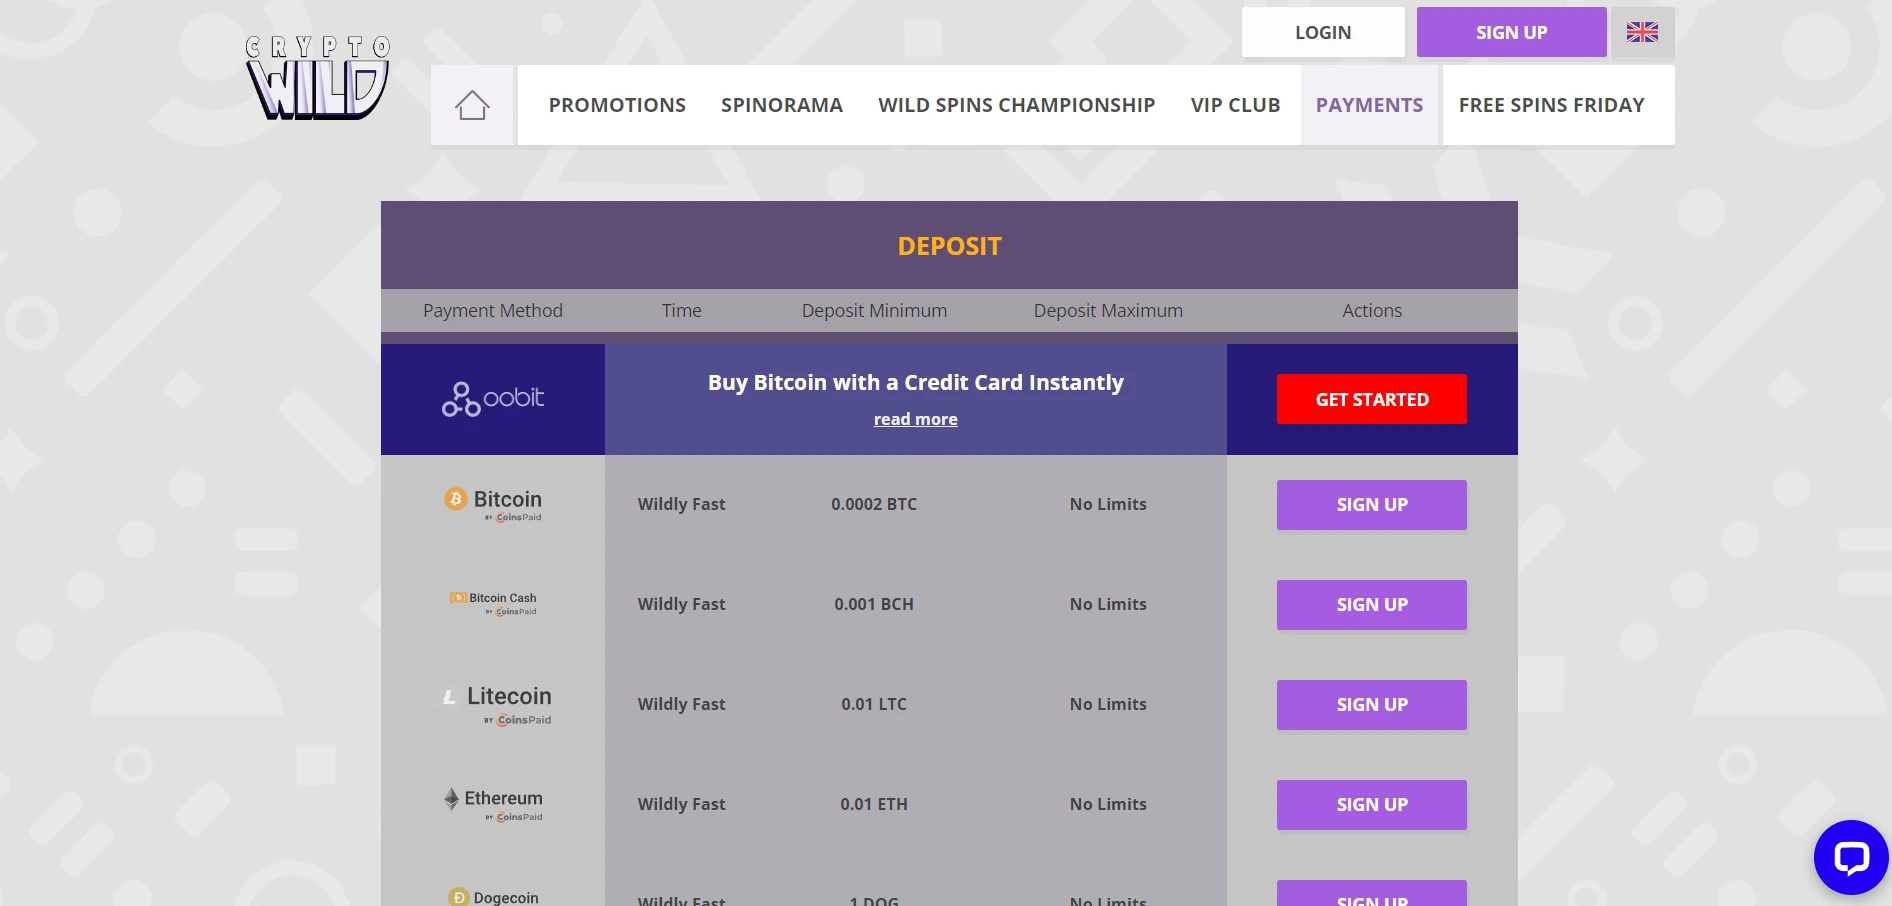
Task: Click the Time column header
Action: 682,311
